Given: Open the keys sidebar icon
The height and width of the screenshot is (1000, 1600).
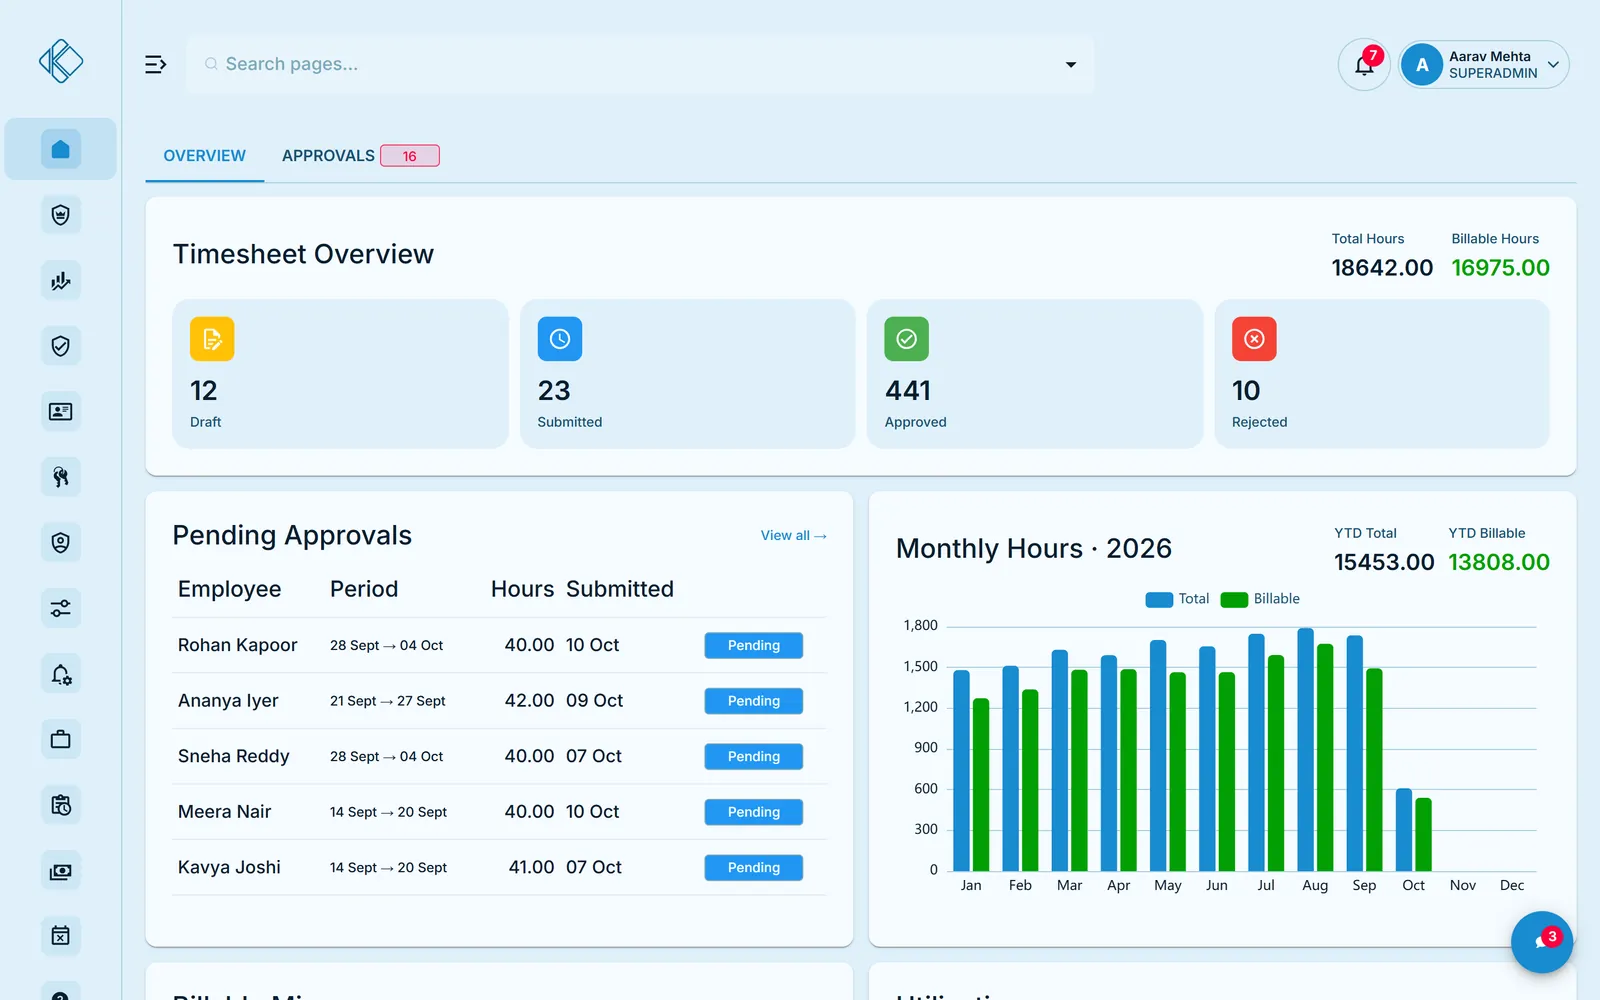Looking at the screenshot, I should pyautogui.click(x=60, y=477).
